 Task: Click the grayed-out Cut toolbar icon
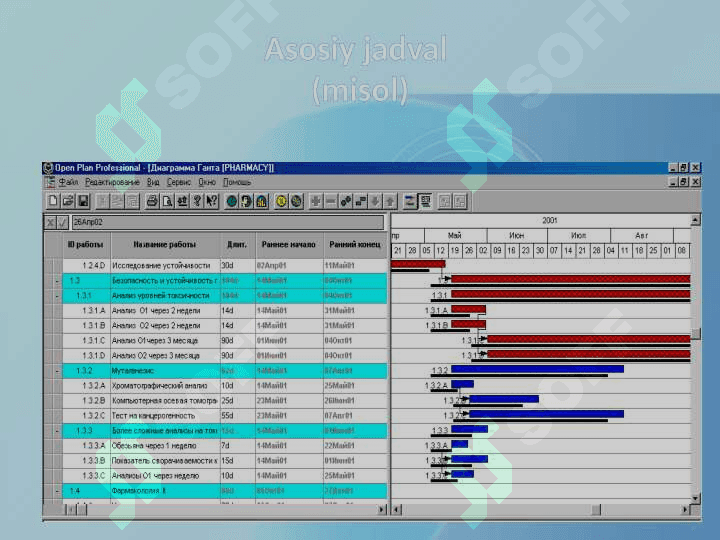(x=102, y=201)
